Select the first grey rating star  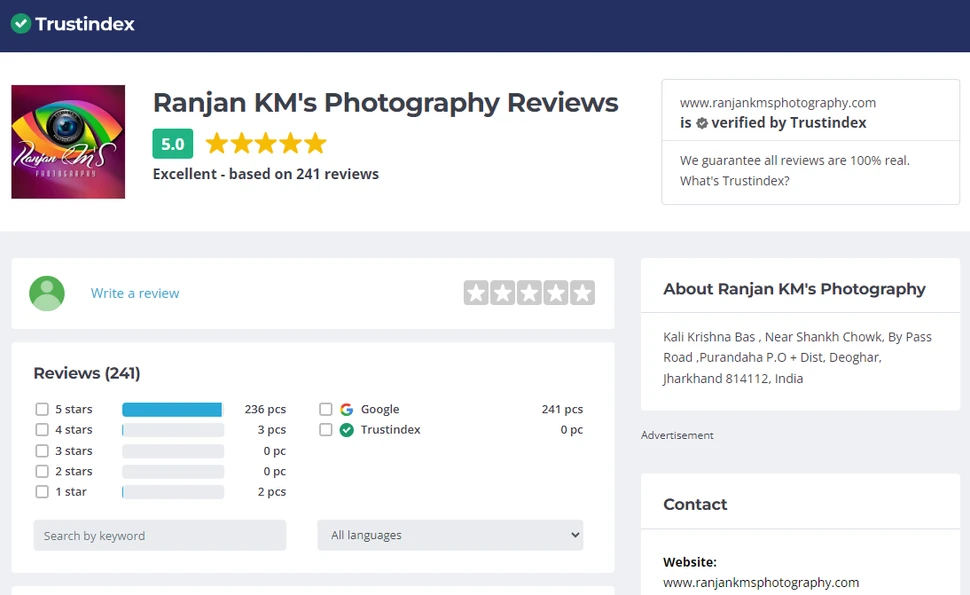coord(476,293)
